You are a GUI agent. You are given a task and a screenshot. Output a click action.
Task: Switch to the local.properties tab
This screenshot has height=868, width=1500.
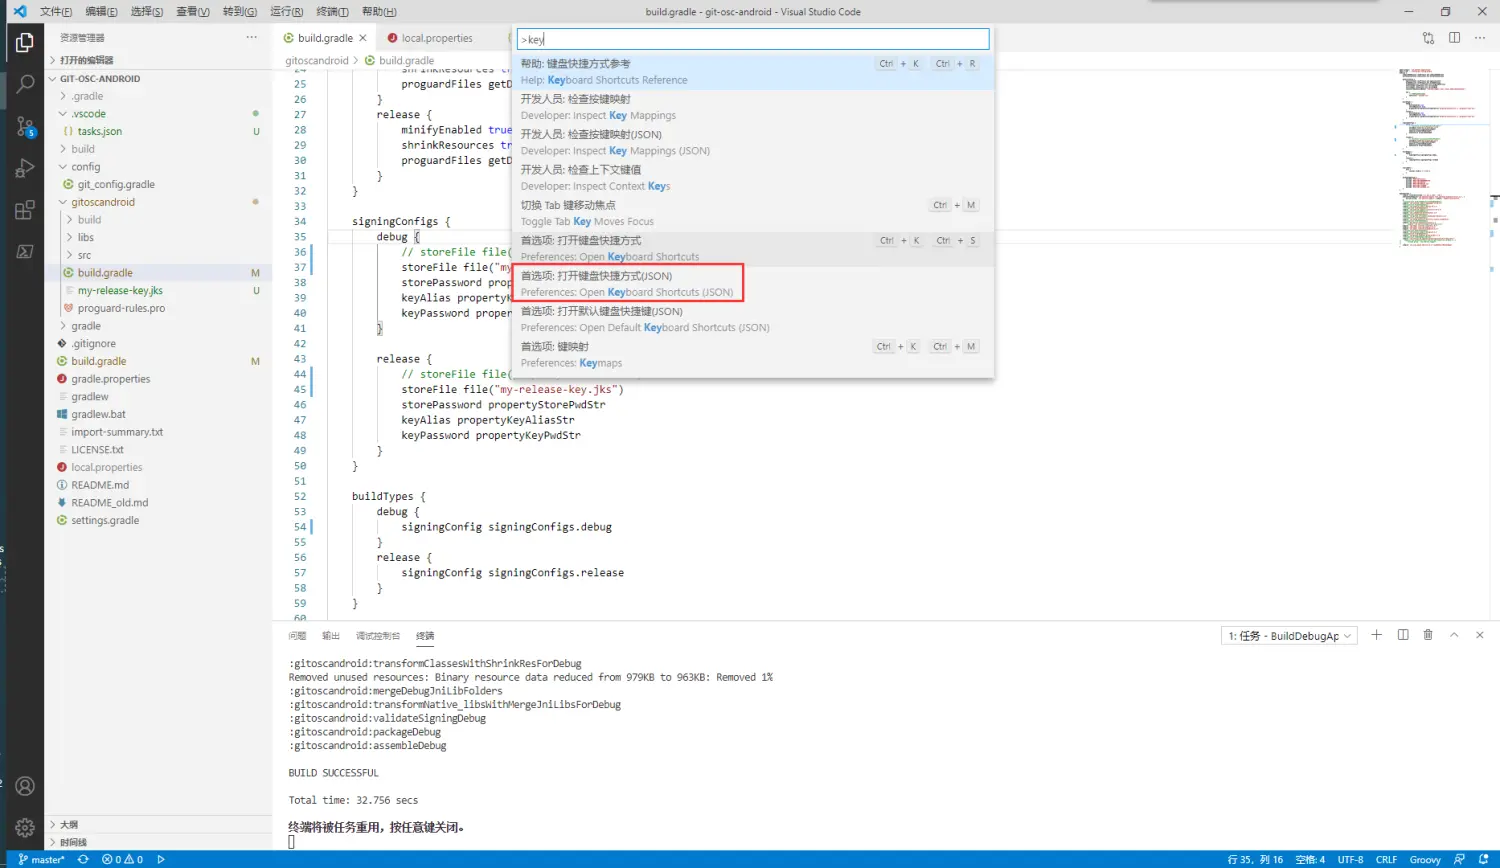tap(436, 38)
